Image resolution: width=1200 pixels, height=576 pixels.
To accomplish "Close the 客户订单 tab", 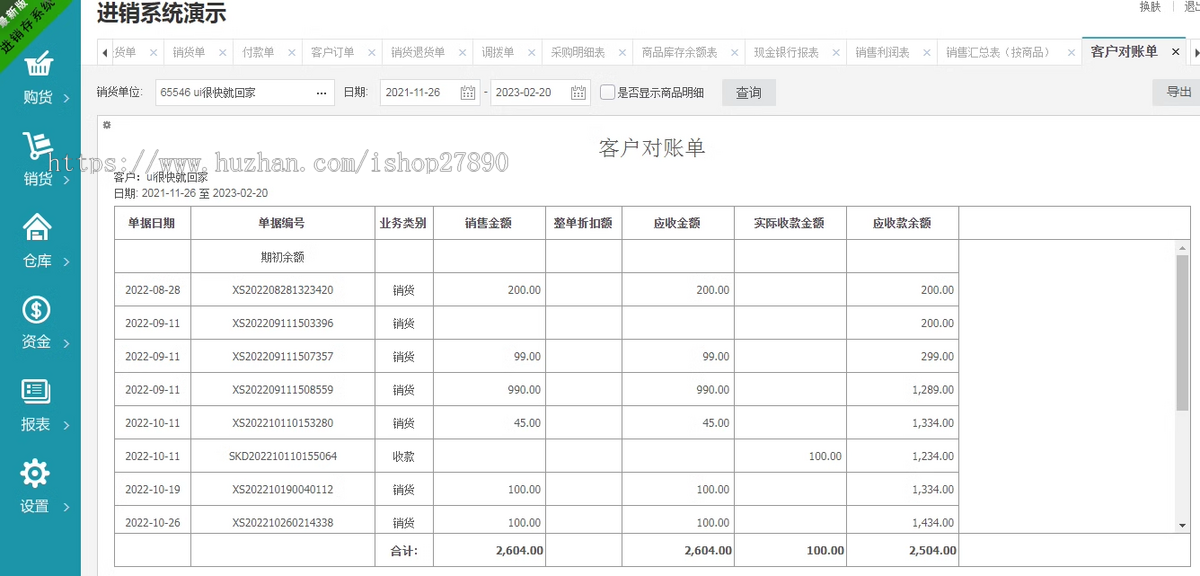I will click(x=371, y=52).
